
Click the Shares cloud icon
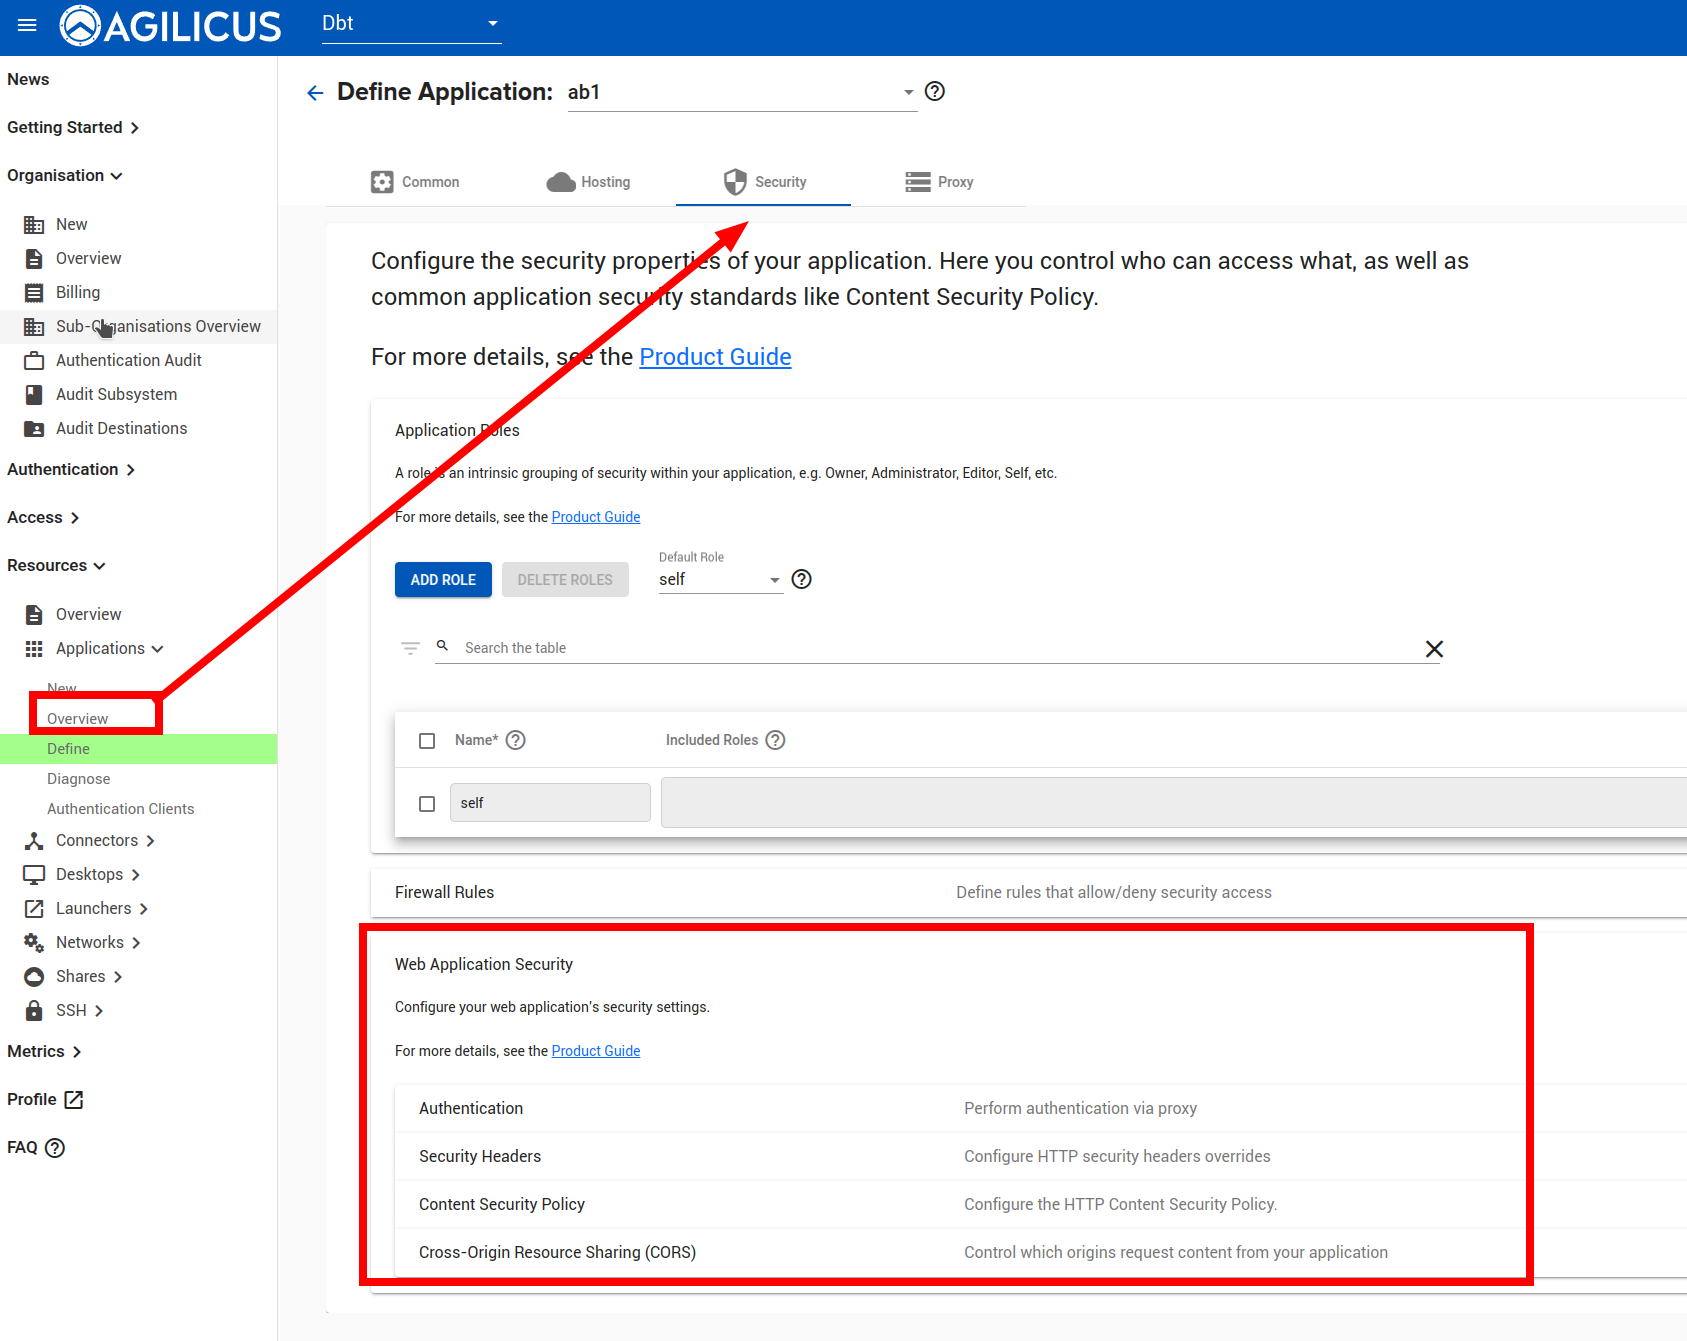(x=34, y=976)
